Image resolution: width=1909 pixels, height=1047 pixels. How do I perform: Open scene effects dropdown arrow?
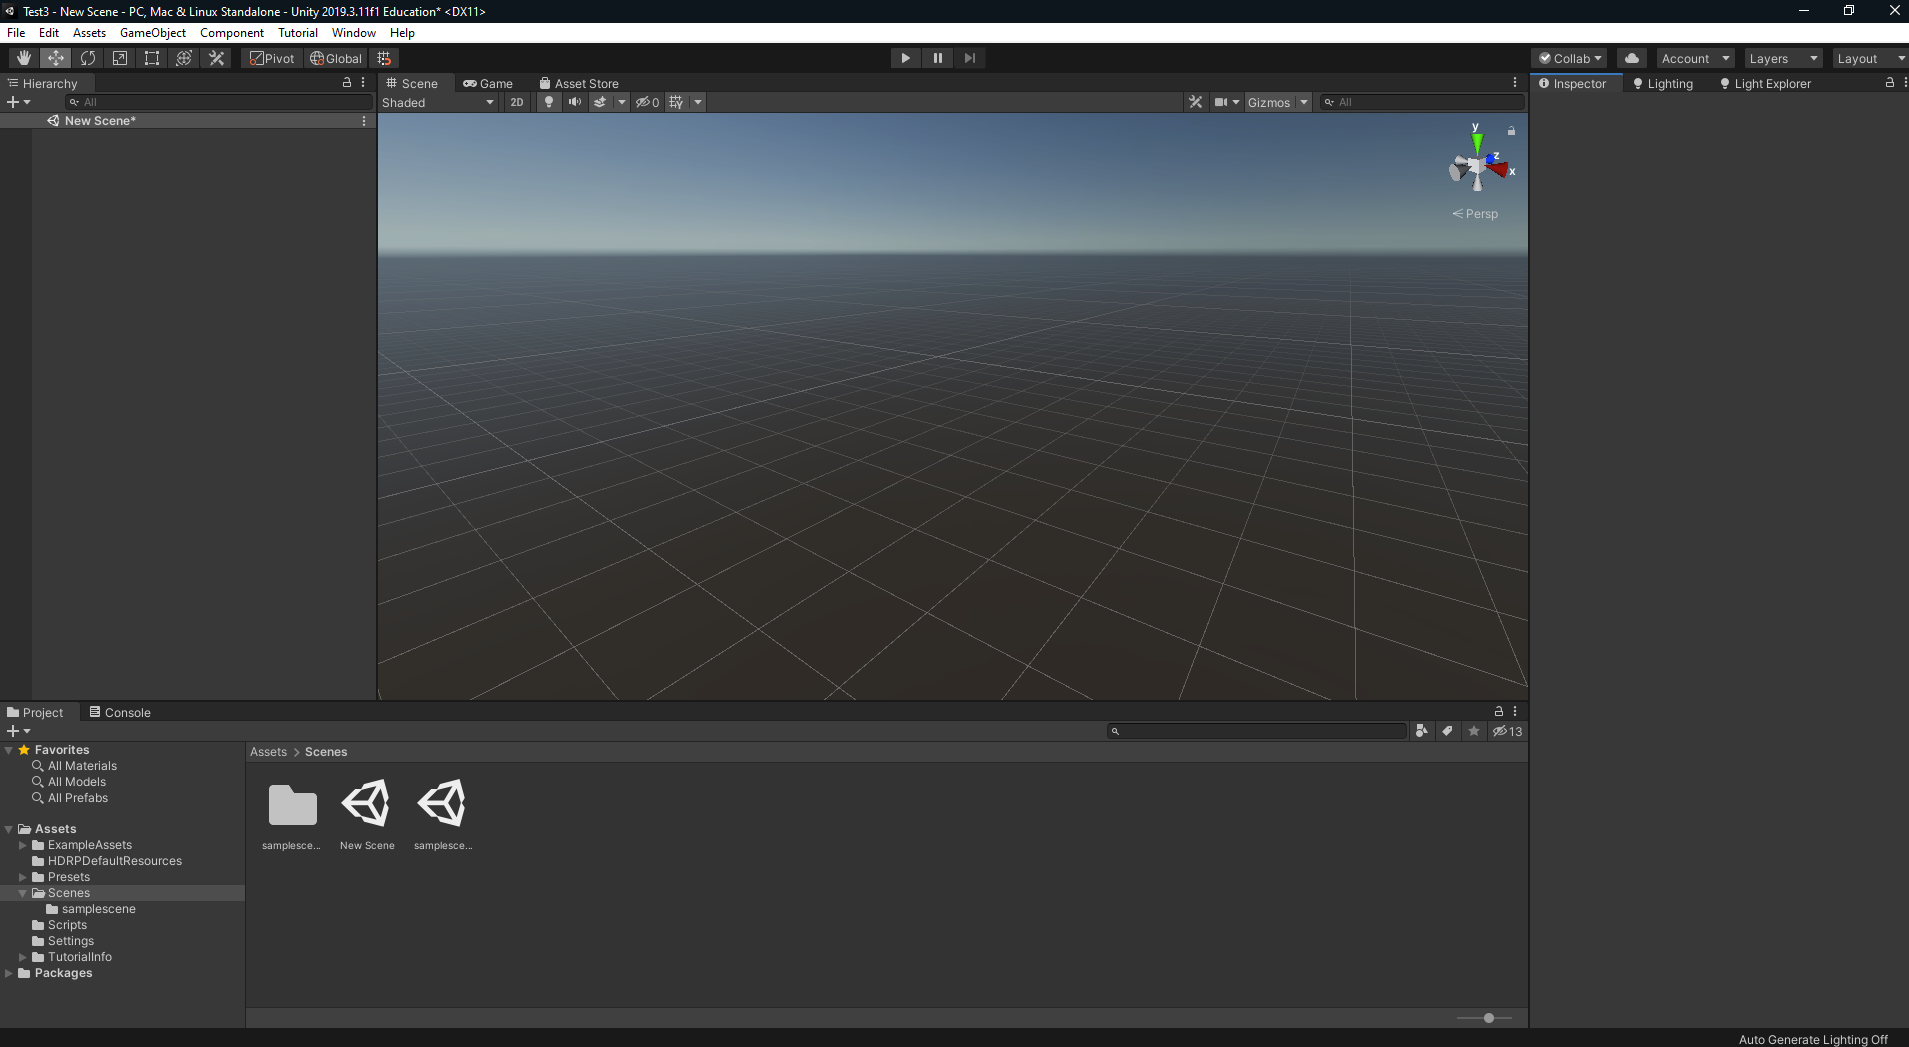click(x=621, y=102)
